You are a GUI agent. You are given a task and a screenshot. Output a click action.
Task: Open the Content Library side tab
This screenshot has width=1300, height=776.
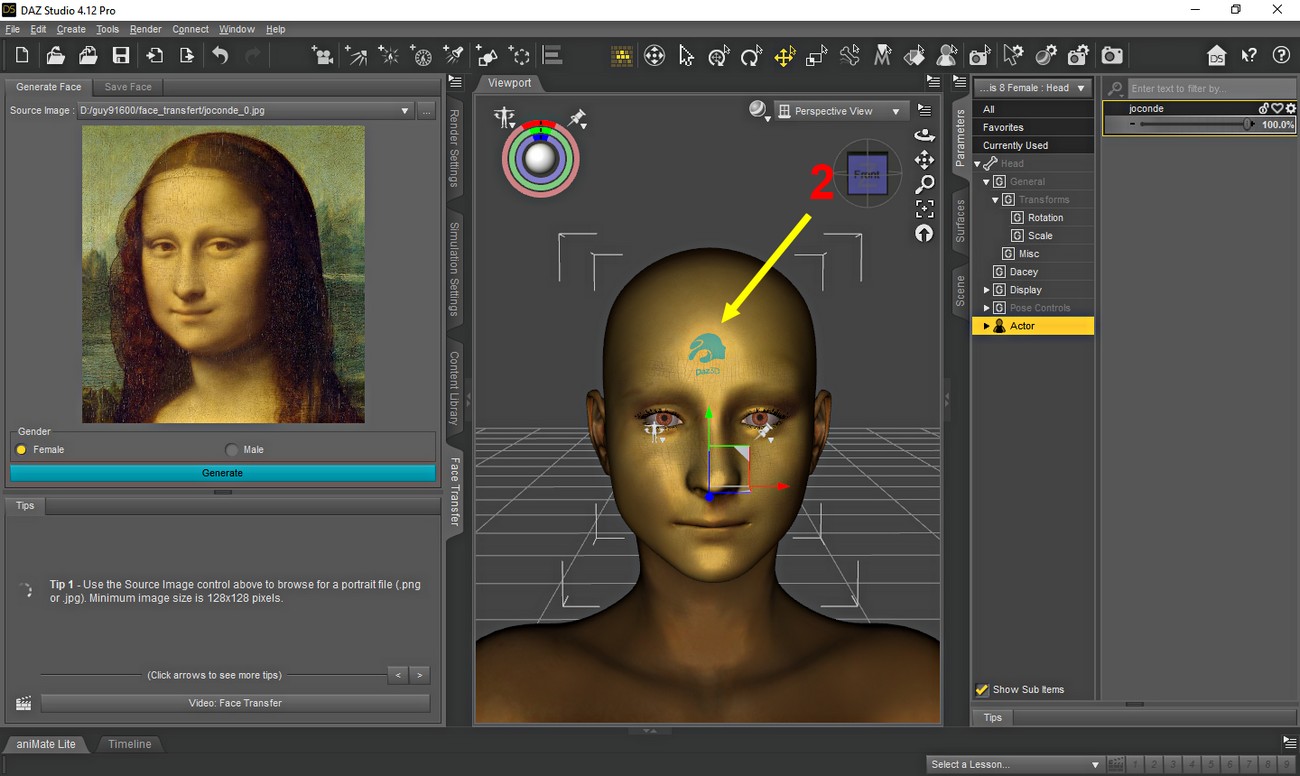pos(454,388)
